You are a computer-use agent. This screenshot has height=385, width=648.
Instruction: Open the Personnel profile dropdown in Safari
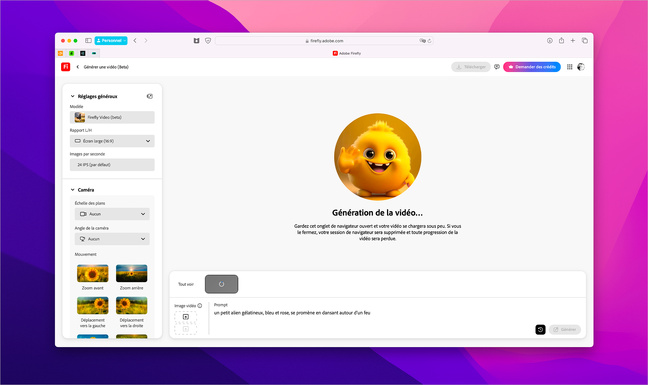click(x=111, y=40)
